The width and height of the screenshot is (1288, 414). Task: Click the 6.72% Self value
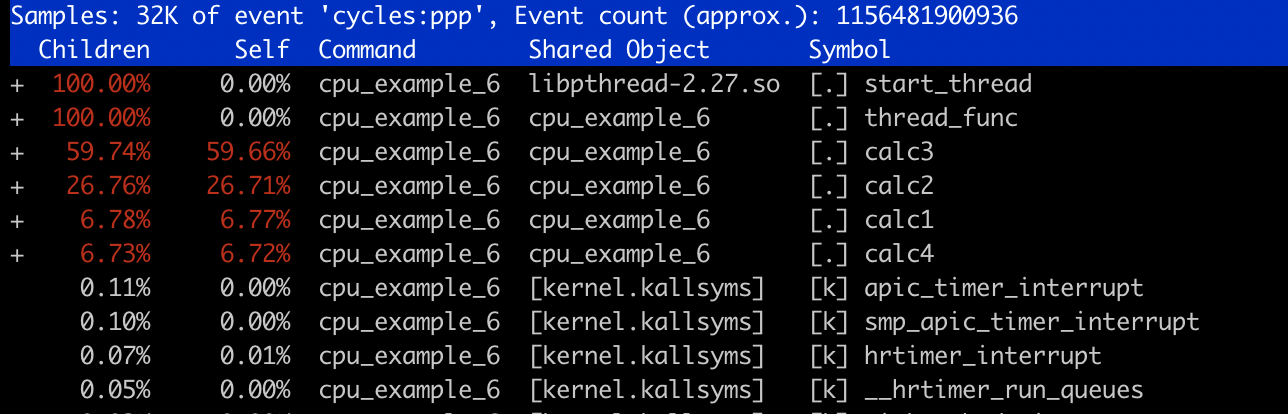click(x=255, y=254)
